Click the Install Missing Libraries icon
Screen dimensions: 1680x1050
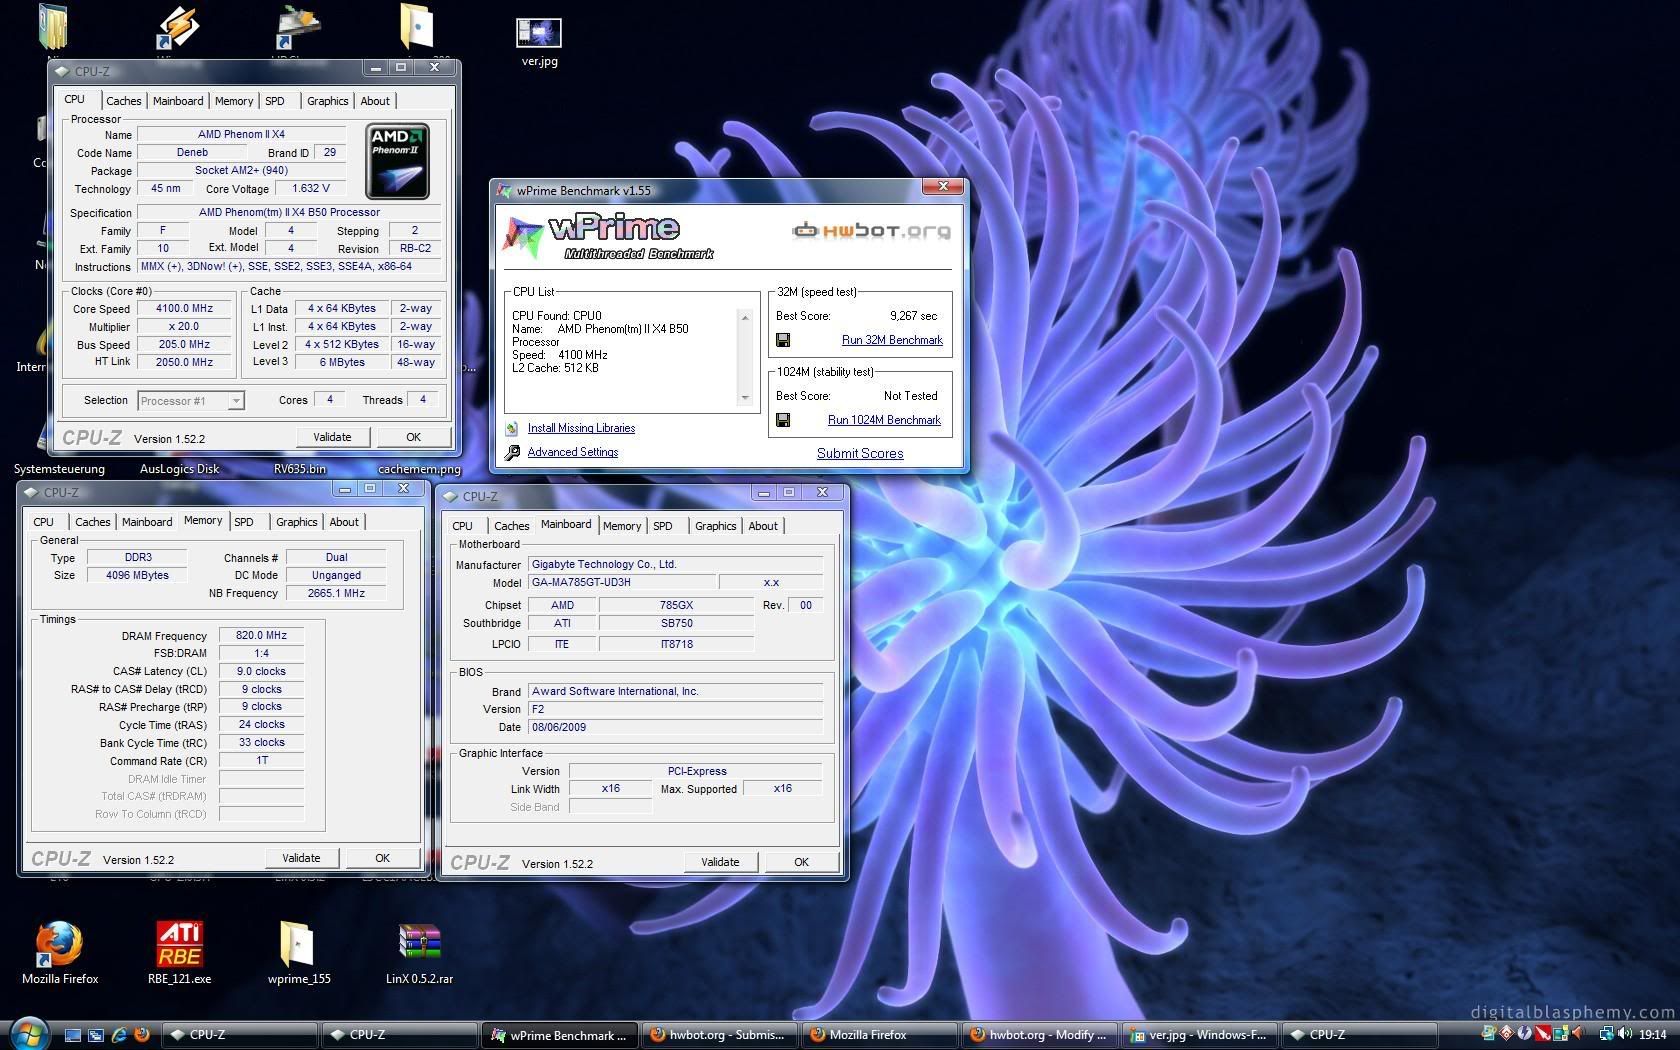pyautogui.click(x=512, y=428)
